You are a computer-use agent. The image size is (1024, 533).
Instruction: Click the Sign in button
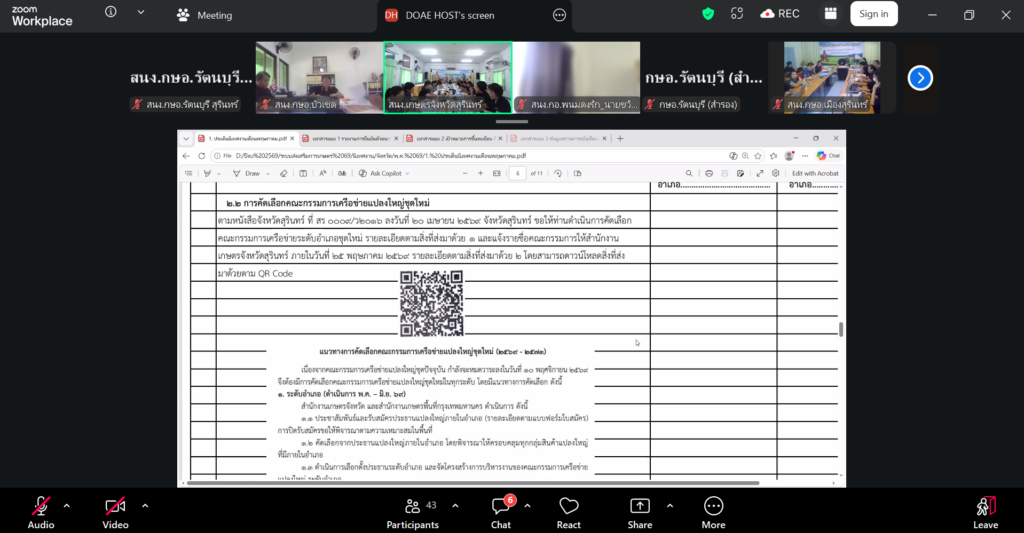[x=874, y=14]
